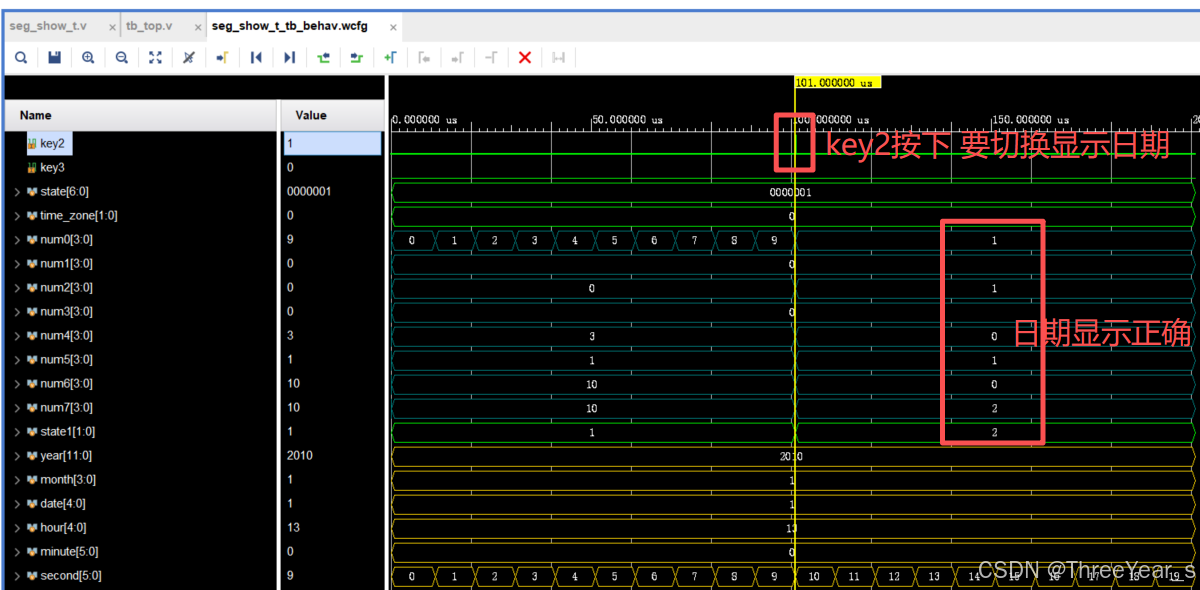Viewport: 1200px width, 590px height.
Task: Click the Name column header
Action: click(141, 115)
